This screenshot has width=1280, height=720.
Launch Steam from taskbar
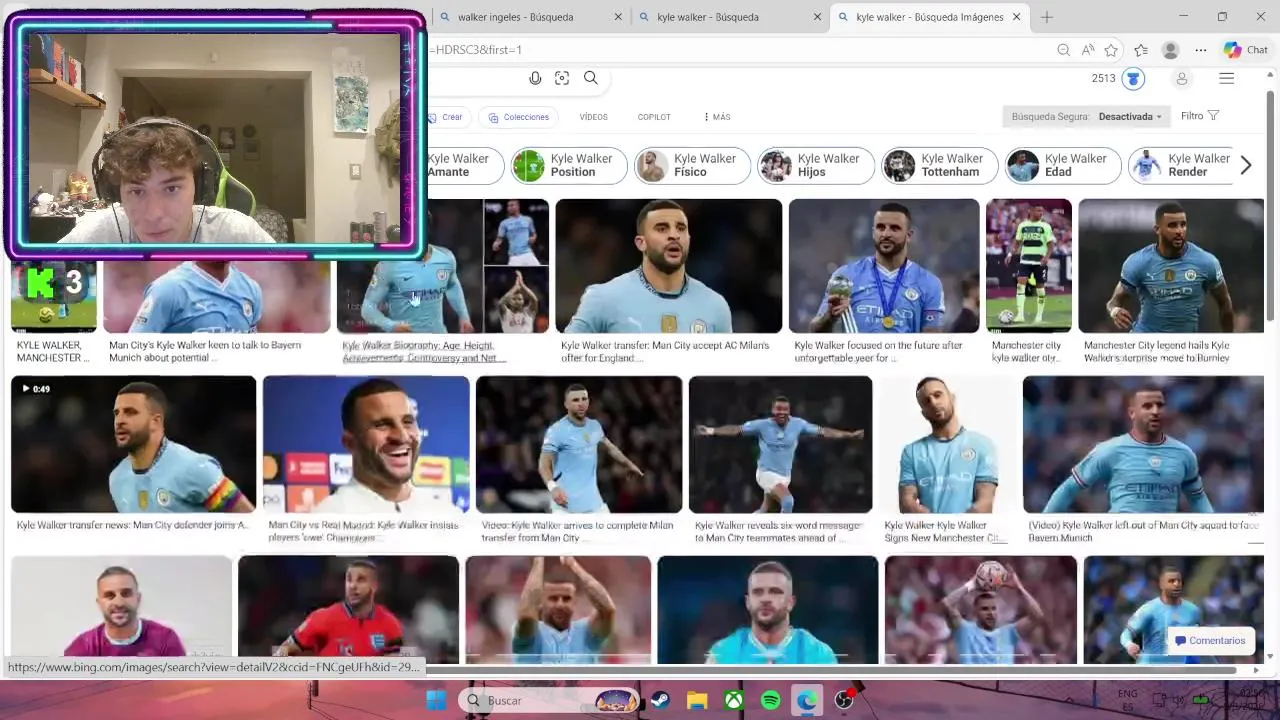tap(660, 700)
